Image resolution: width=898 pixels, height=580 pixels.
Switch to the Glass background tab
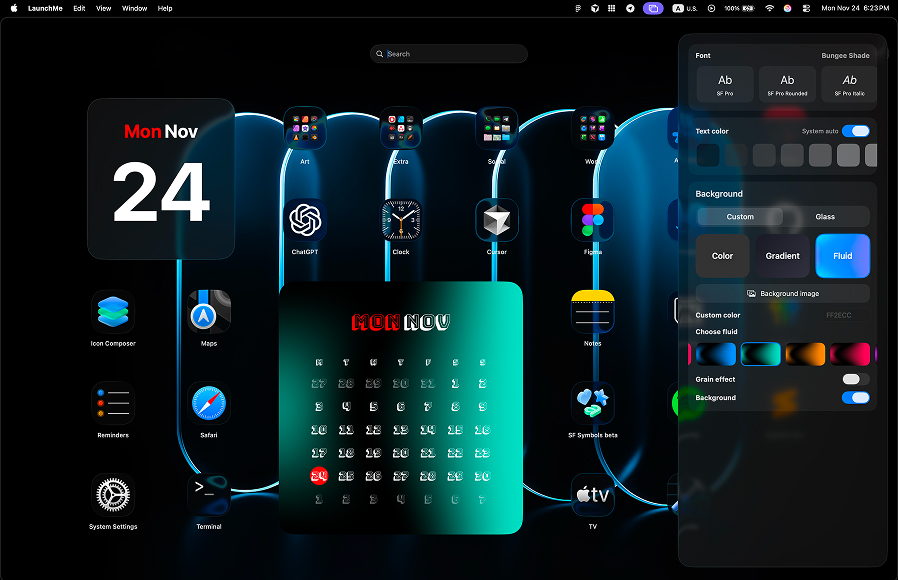(x=825, y=216)
